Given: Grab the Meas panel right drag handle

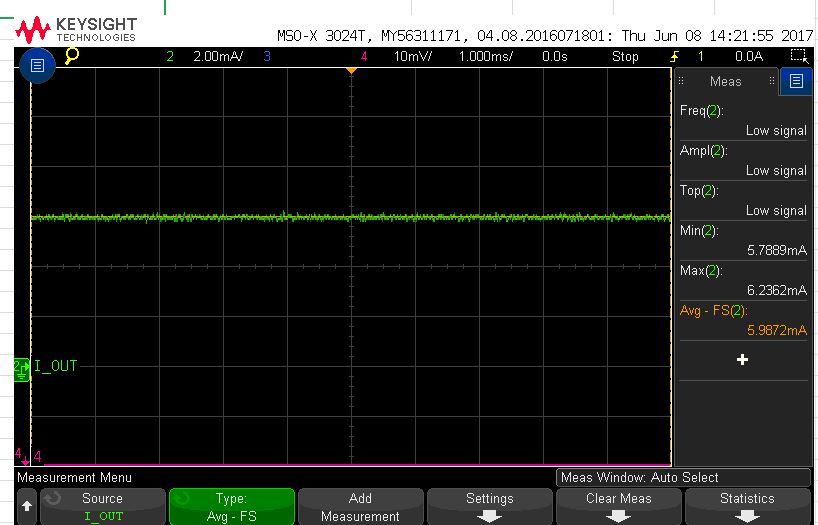Looking at the screenshot, I should [772, 81].
